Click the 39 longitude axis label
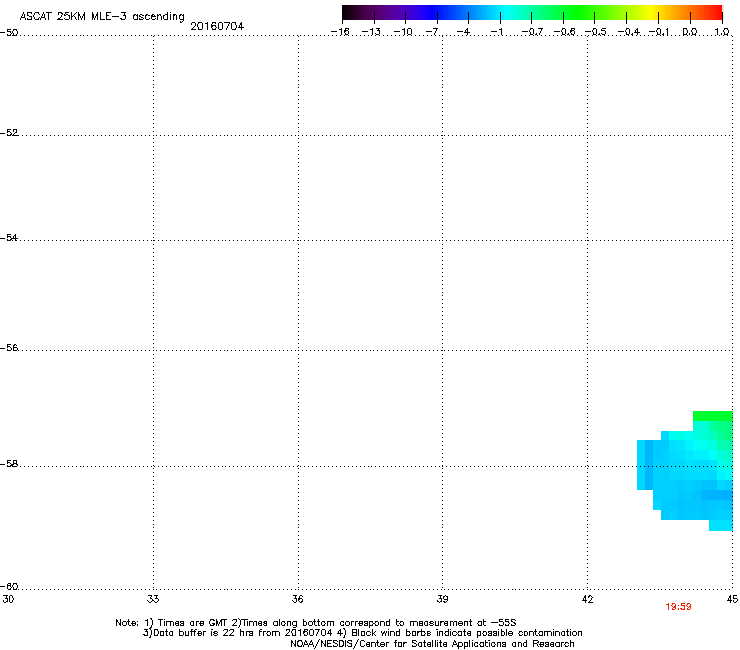 point(442,599)
